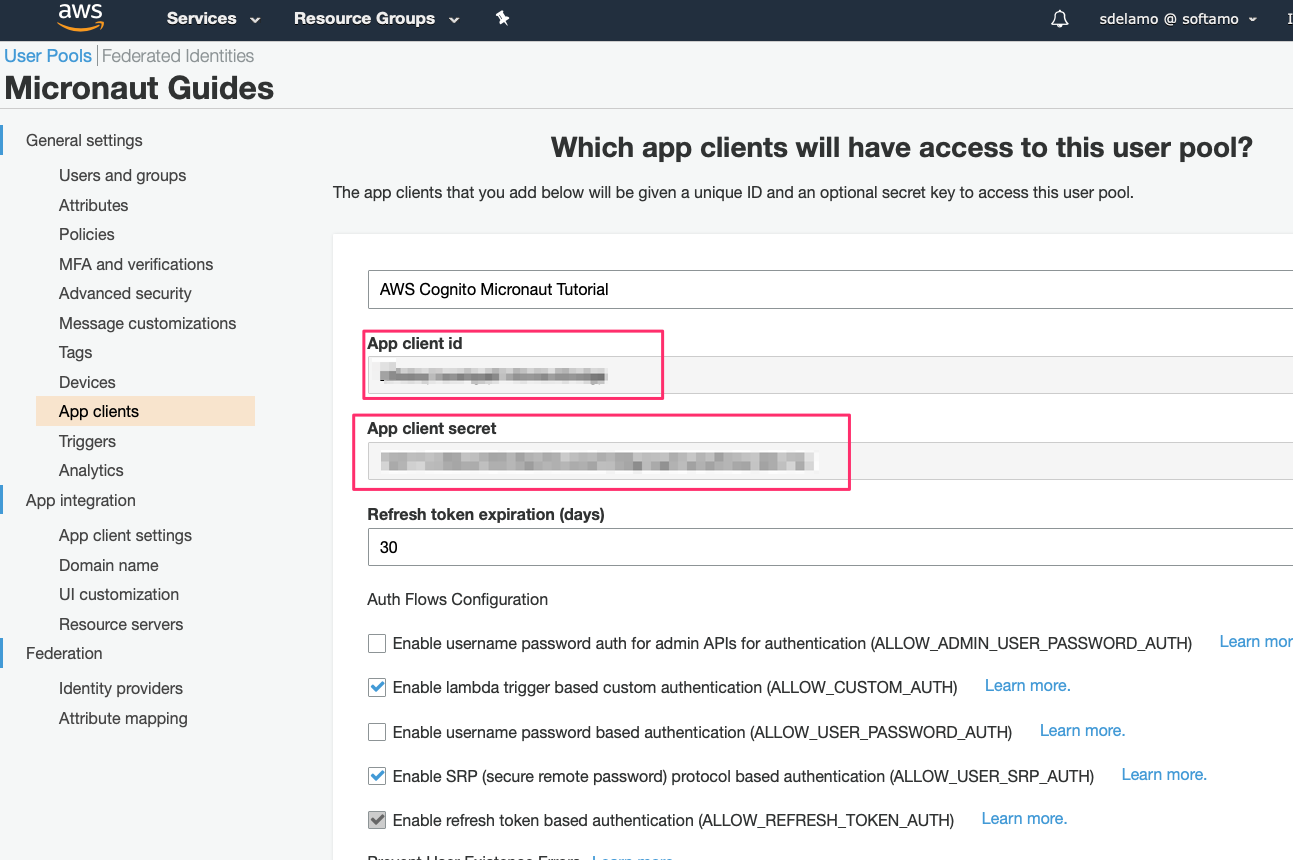Viewport: 1293px width, 860px height.
Task: Go to App client settings
Action: (x=125, y=535)
